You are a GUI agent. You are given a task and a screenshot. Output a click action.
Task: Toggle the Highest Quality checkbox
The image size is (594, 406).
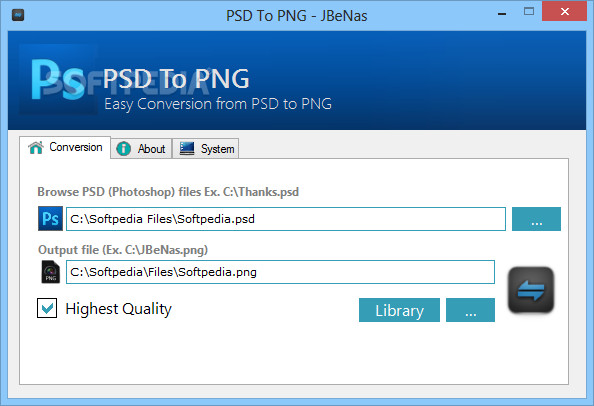pos(47,308)
